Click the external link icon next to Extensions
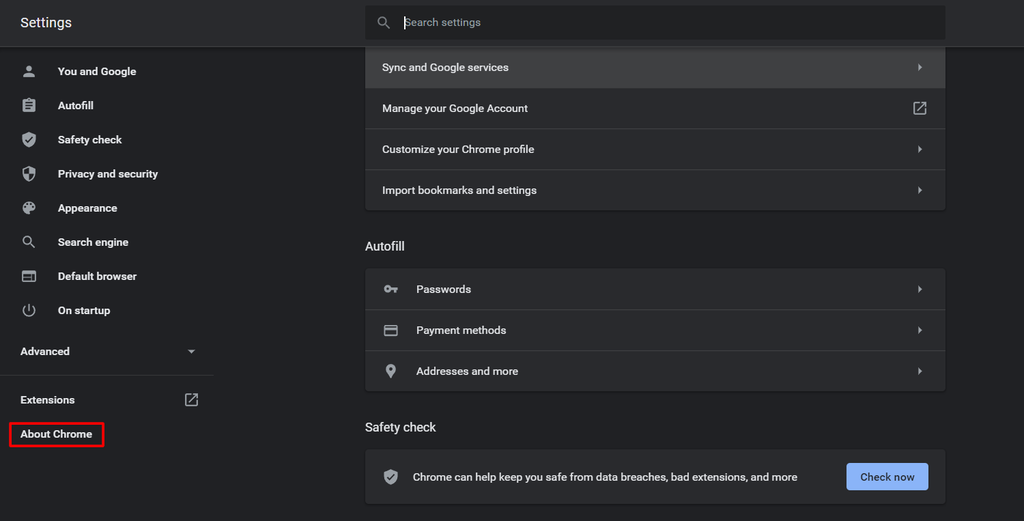Viewport: 1024px width, 521px height. tap(191, 400)
